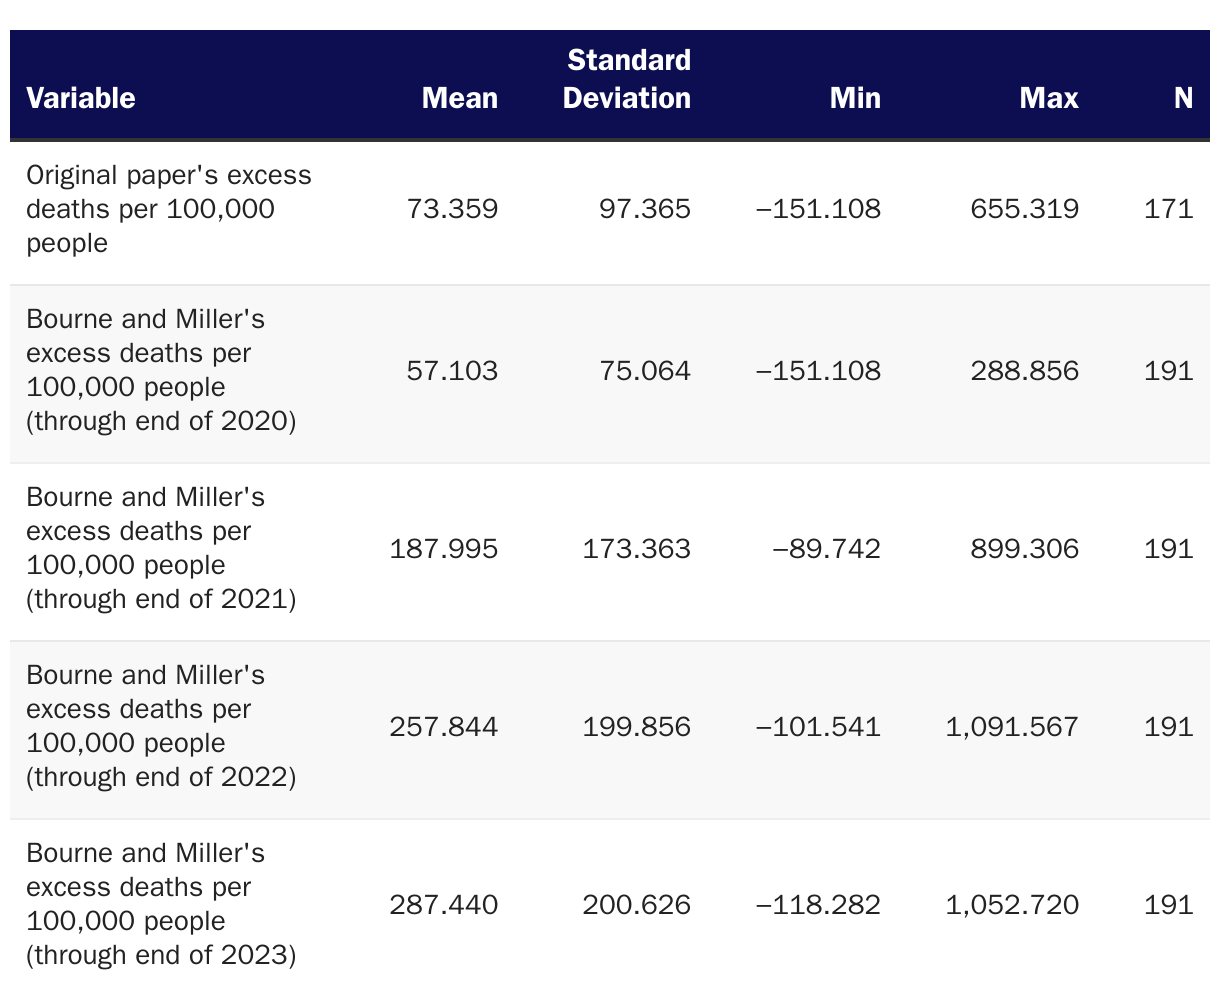Viewport: 1220px width, 1006px height.
Task: Click the max value 1,091.567
Action: point(1012,727)
